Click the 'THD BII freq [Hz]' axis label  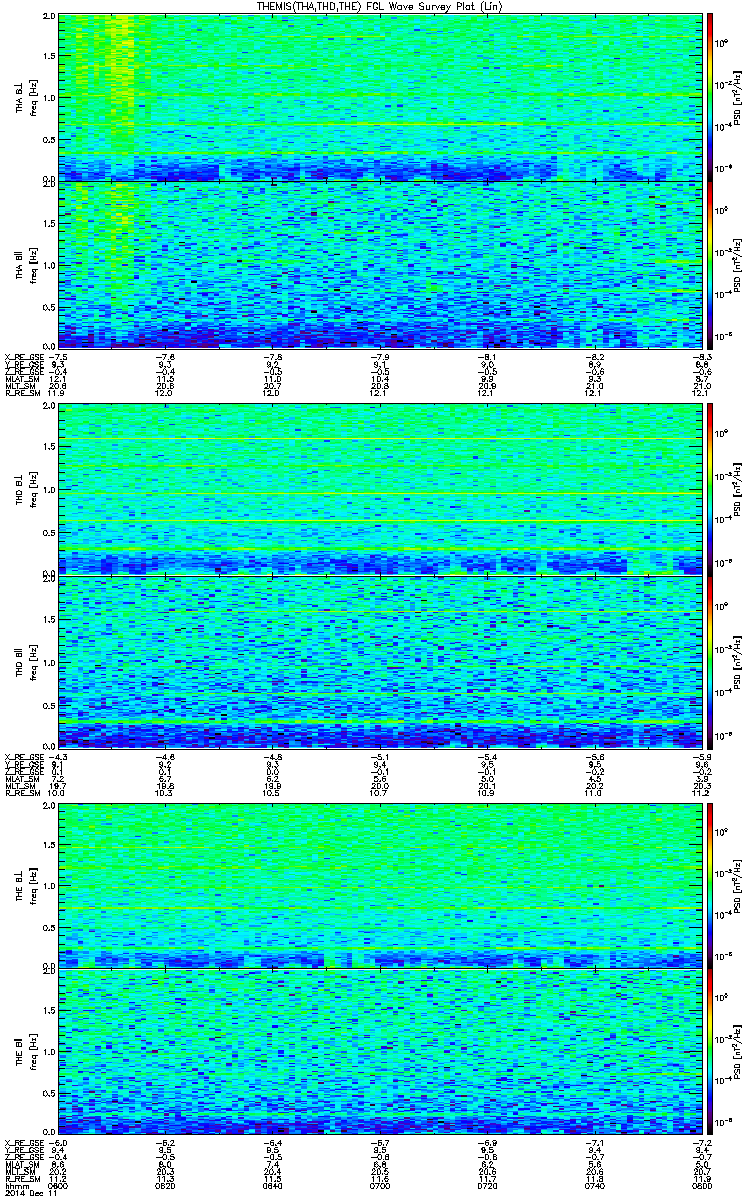[x=24, y=661]
